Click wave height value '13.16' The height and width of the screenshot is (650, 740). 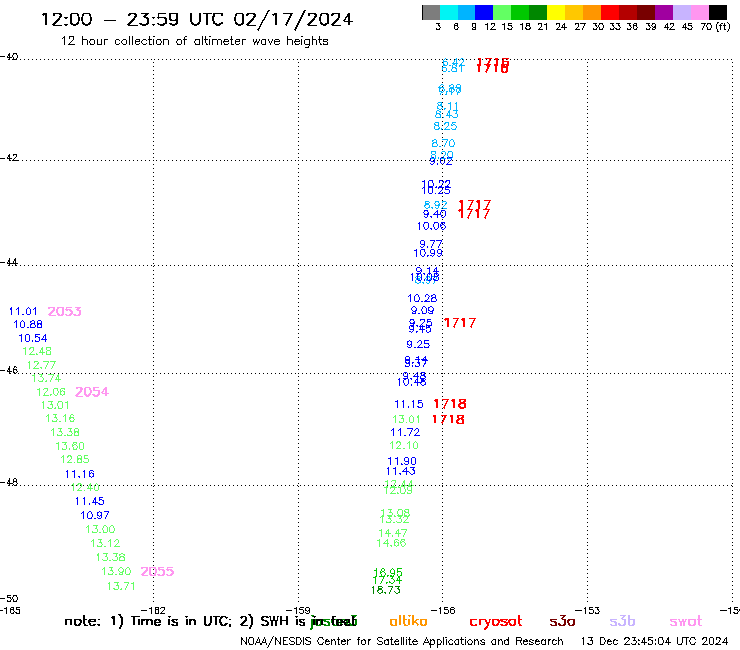click(60, 418)
